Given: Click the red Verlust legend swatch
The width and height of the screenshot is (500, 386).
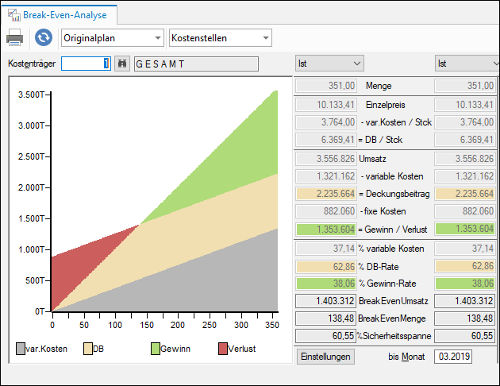Looking at the screenshot, I should point(223,349).
